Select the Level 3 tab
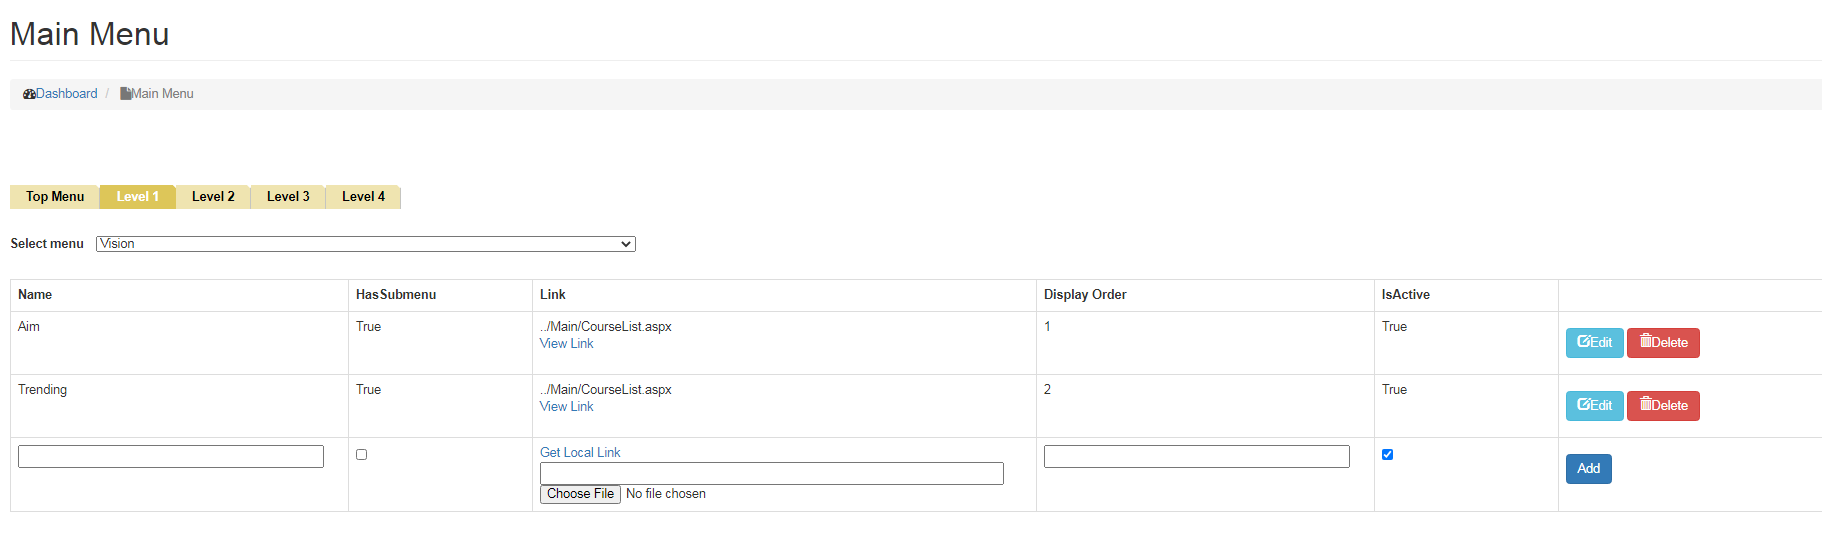 288,197
